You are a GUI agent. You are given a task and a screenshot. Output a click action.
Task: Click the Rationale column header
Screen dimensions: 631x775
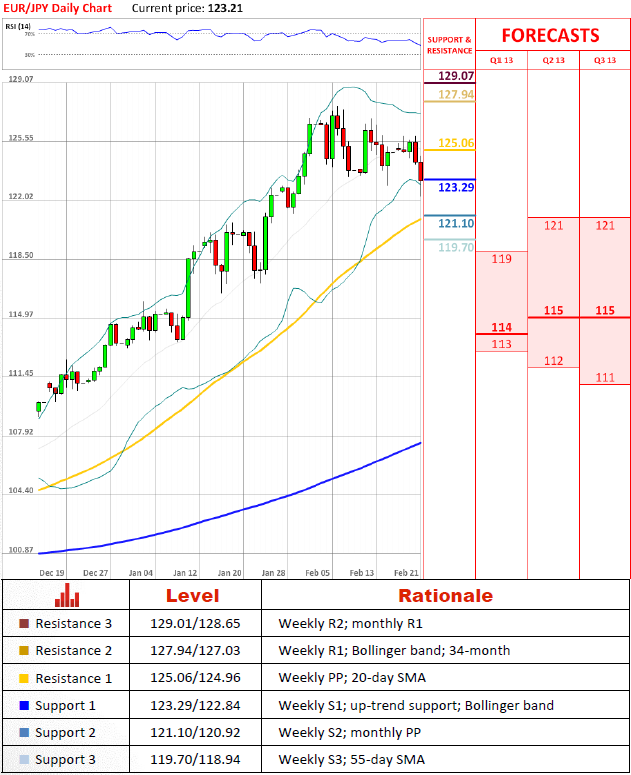[446, 596]
